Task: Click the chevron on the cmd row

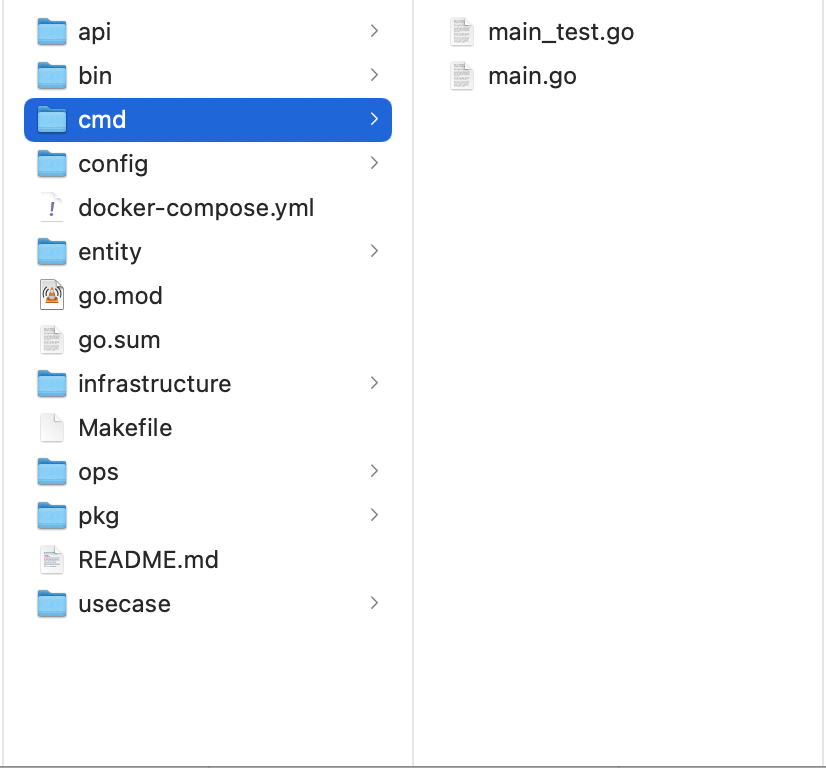Action: [x=374, y=120]
